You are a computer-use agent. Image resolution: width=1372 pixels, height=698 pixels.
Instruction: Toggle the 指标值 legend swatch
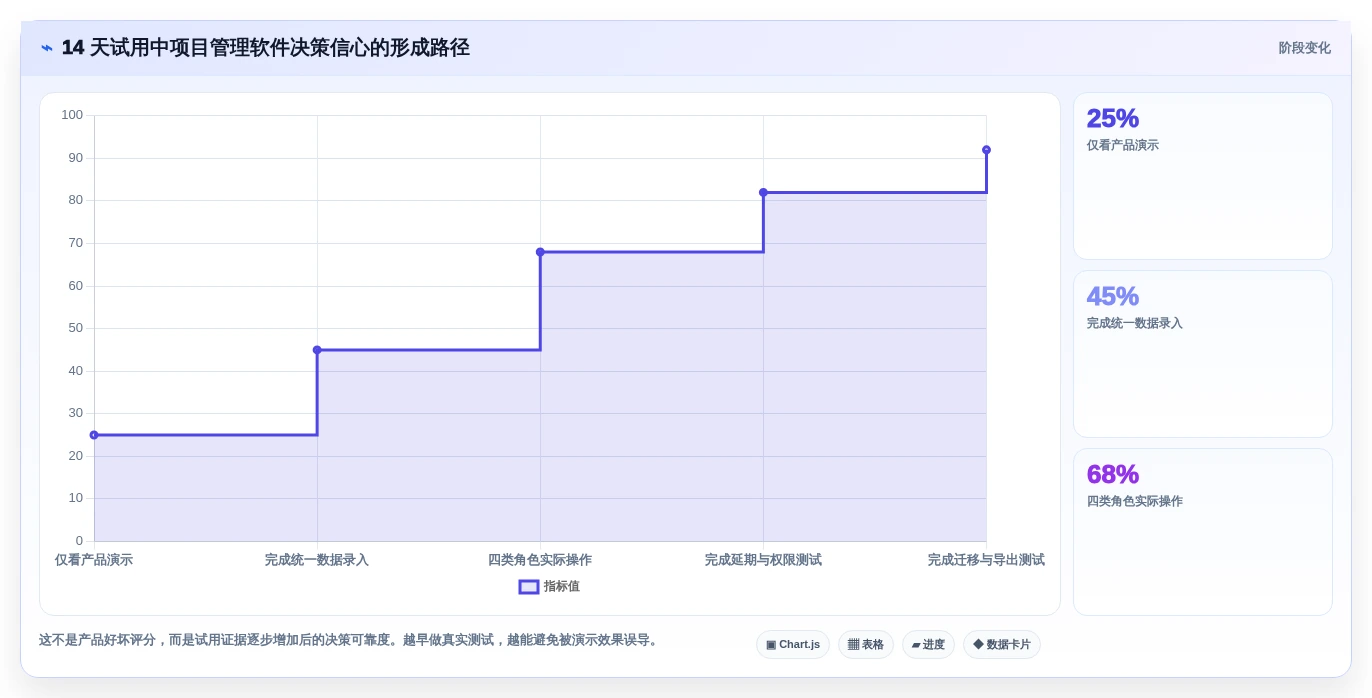point(529,587)
